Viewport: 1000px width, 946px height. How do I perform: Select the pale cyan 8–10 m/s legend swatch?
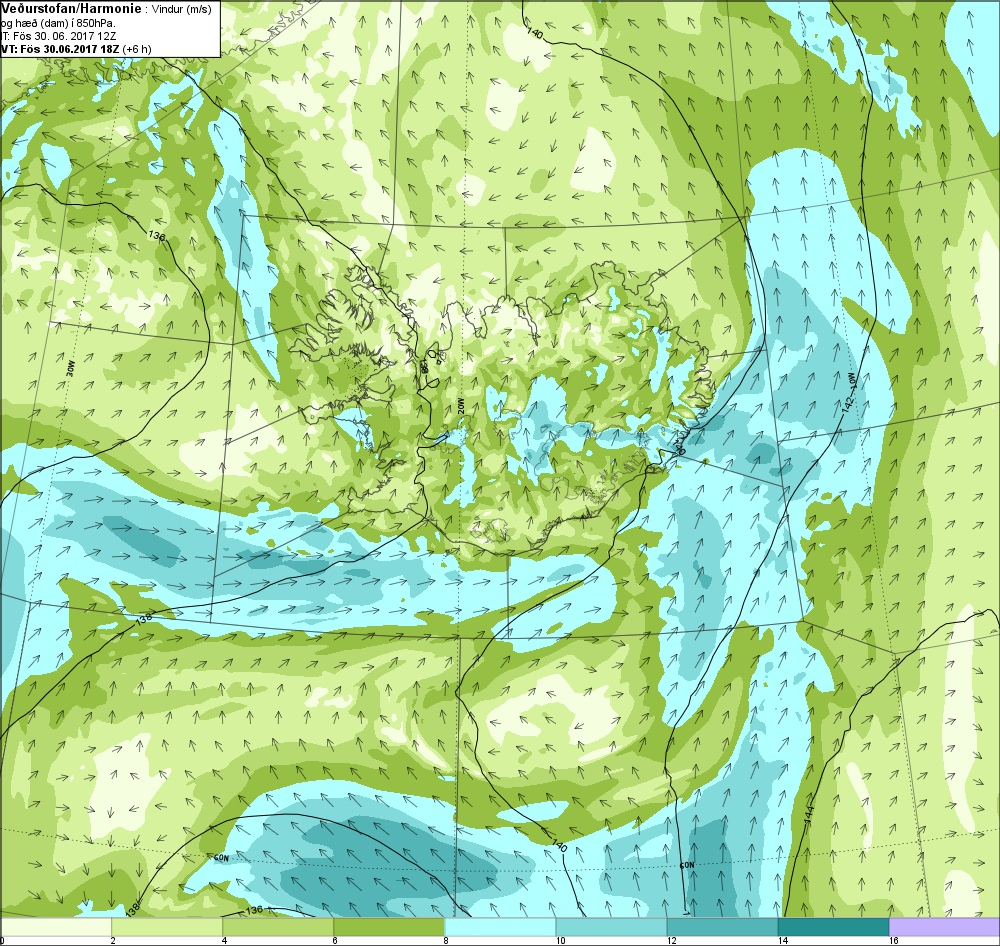point(499,926)
